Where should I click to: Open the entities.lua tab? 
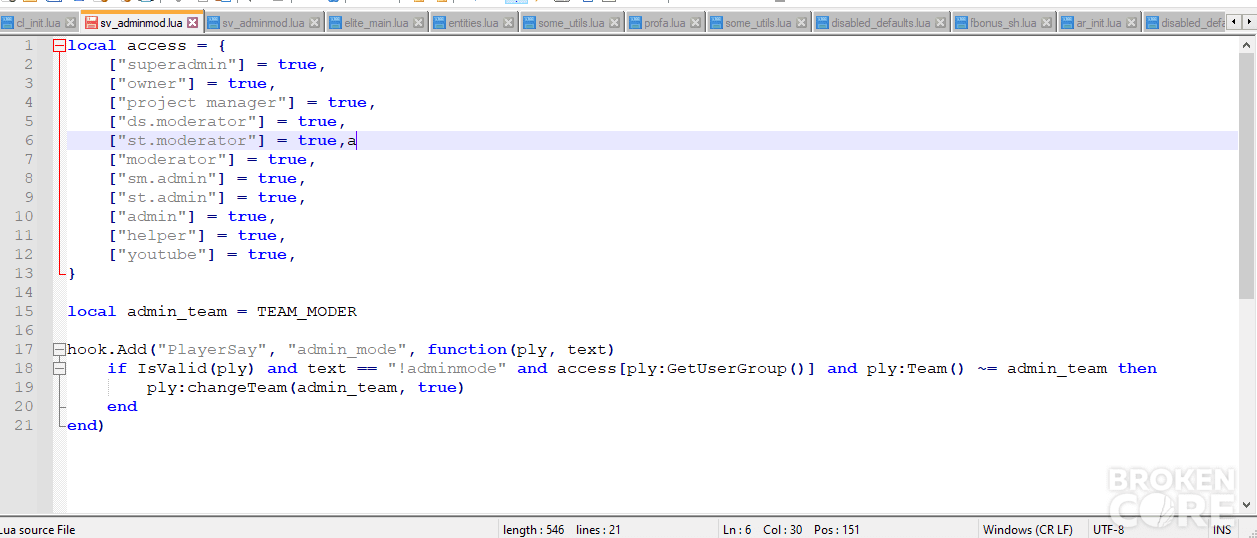click(474, 23)
